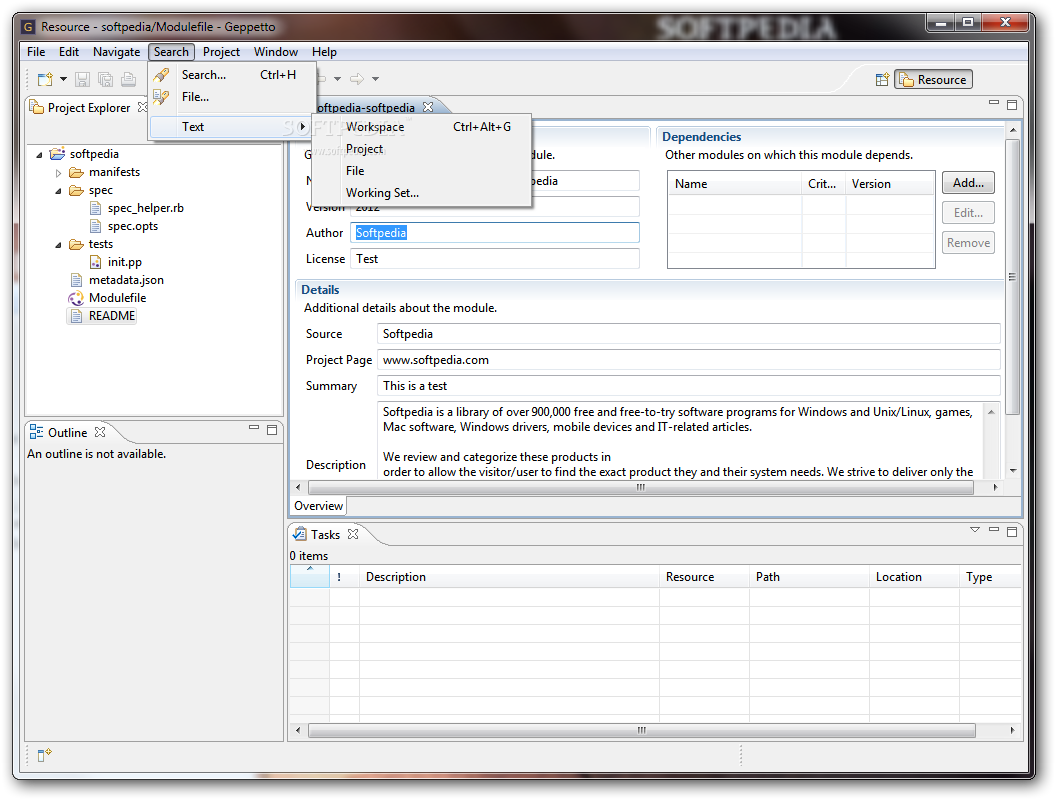Choose Working Set... in the Text submenu
This screenshot has width=1056, height=800.
[x=422, y=193]
